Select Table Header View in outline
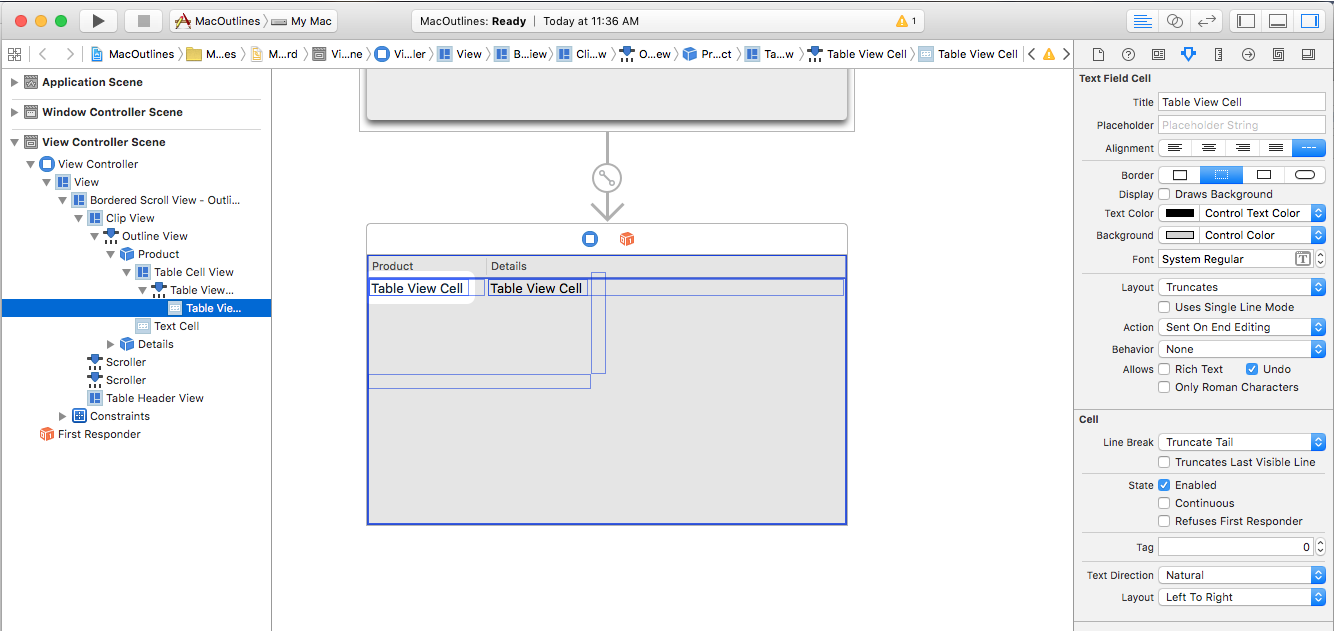1334x631 pixels. (154, 398)
